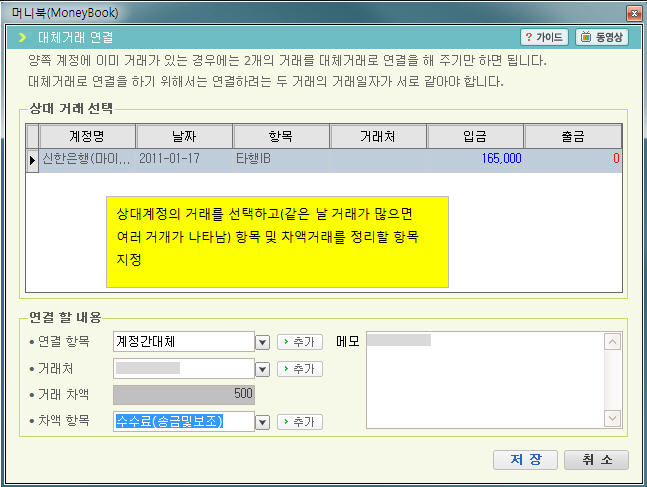The image size is (647, 487).
Task: Expand the 거래처 dropdown list
Action: pyautogui.click(x=263, y=369)
